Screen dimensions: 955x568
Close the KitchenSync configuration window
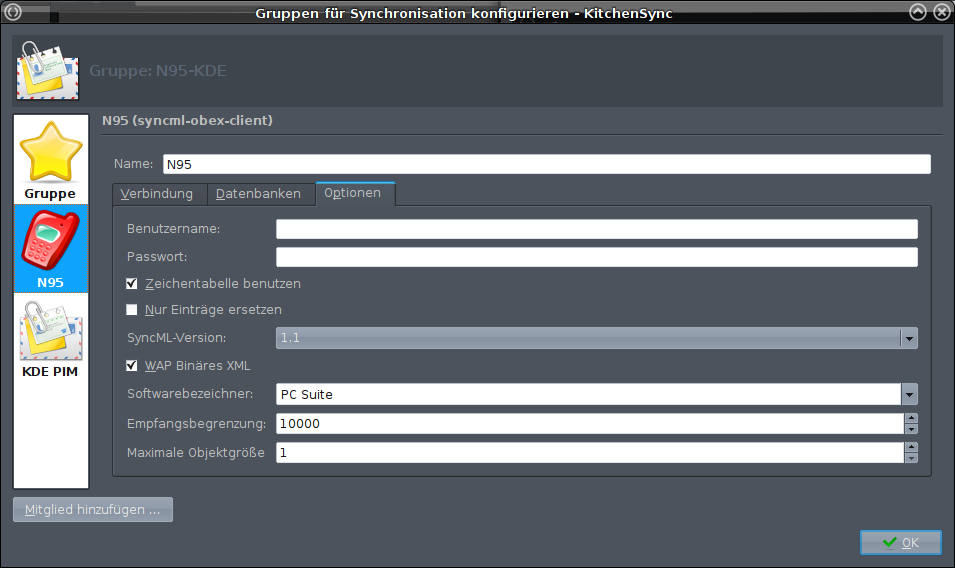[941, 12]
